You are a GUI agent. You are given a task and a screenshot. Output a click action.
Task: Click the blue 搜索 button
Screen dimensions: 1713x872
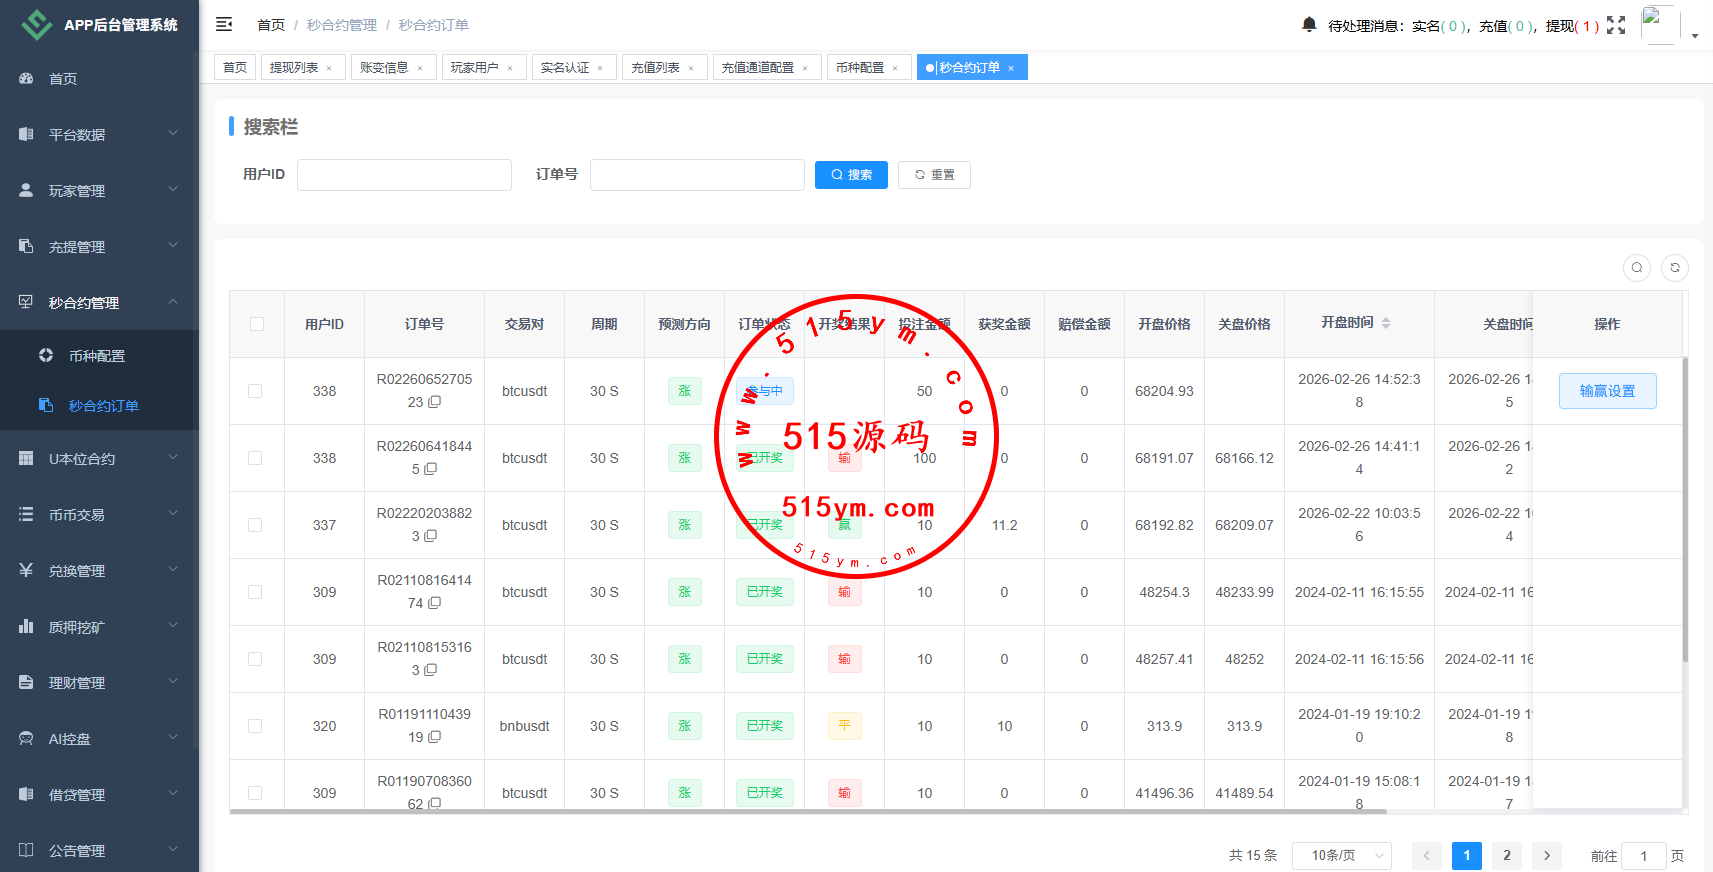click(x=851, y=175)
